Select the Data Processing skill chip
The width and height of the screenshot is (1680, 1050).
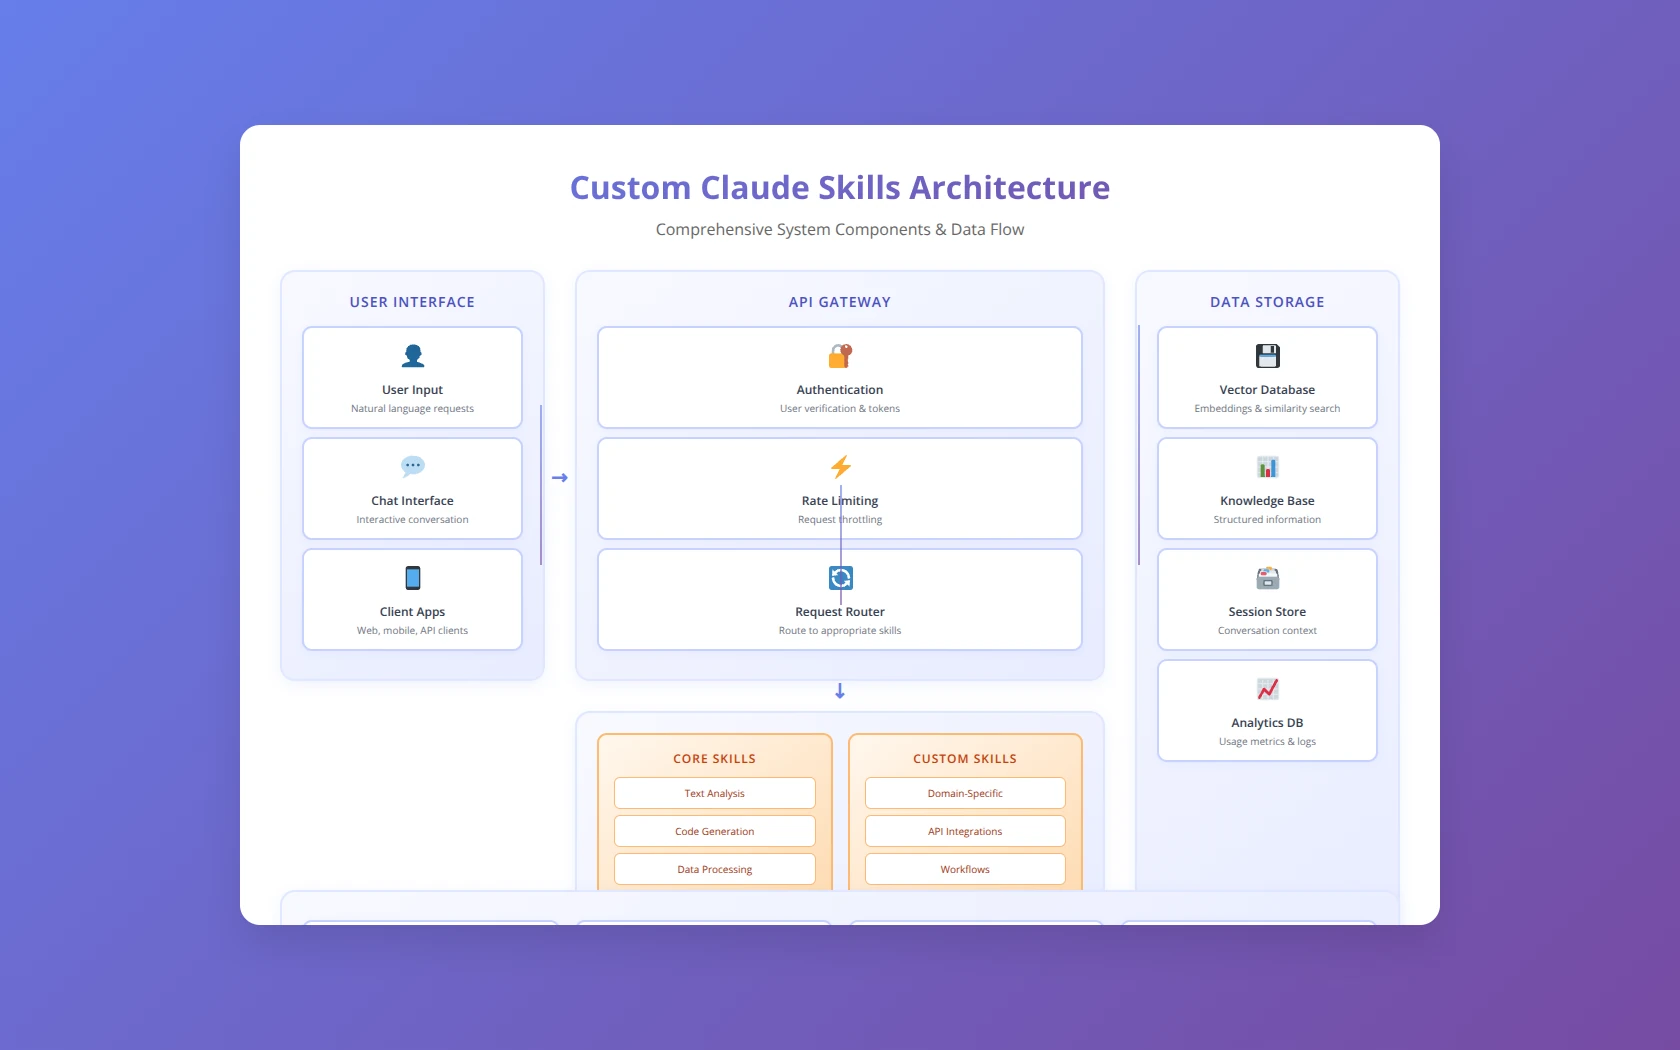pos(715,869)
